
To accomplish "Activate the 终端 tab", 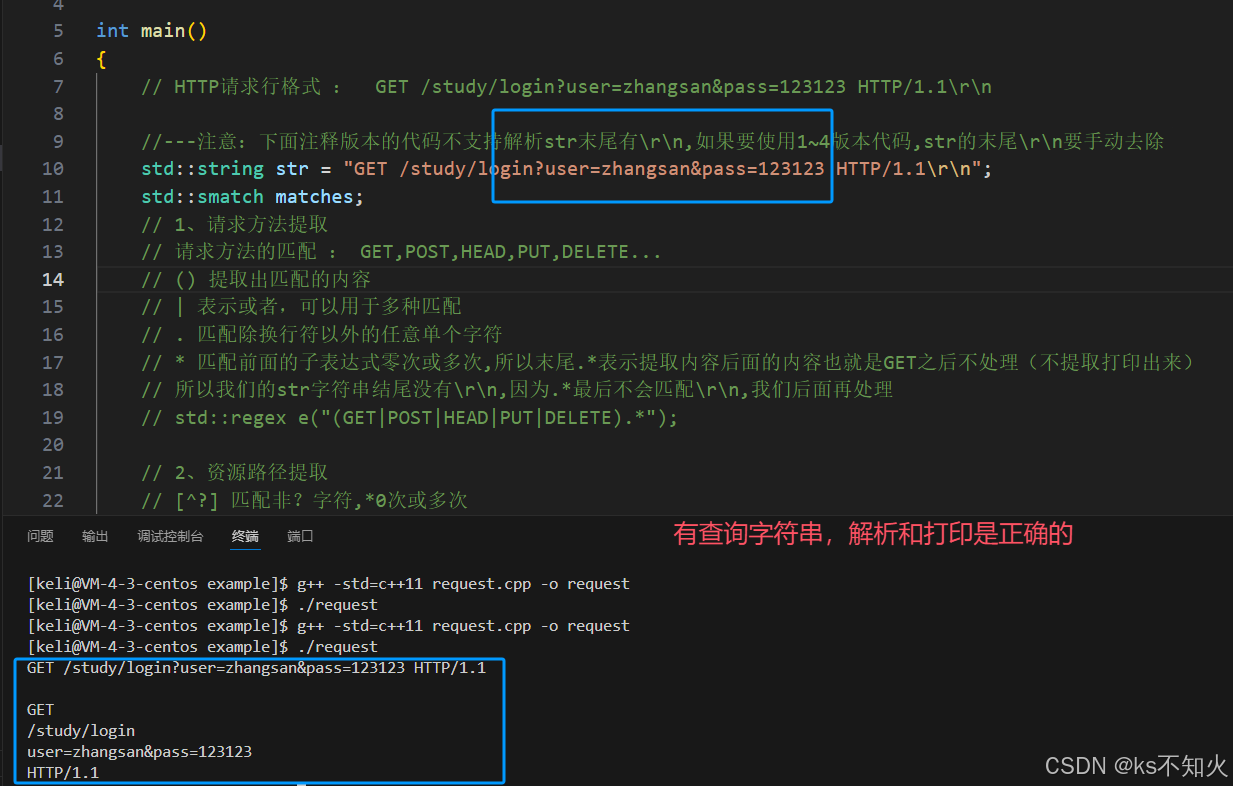I will pyautogui.click(x=245, y=536).
